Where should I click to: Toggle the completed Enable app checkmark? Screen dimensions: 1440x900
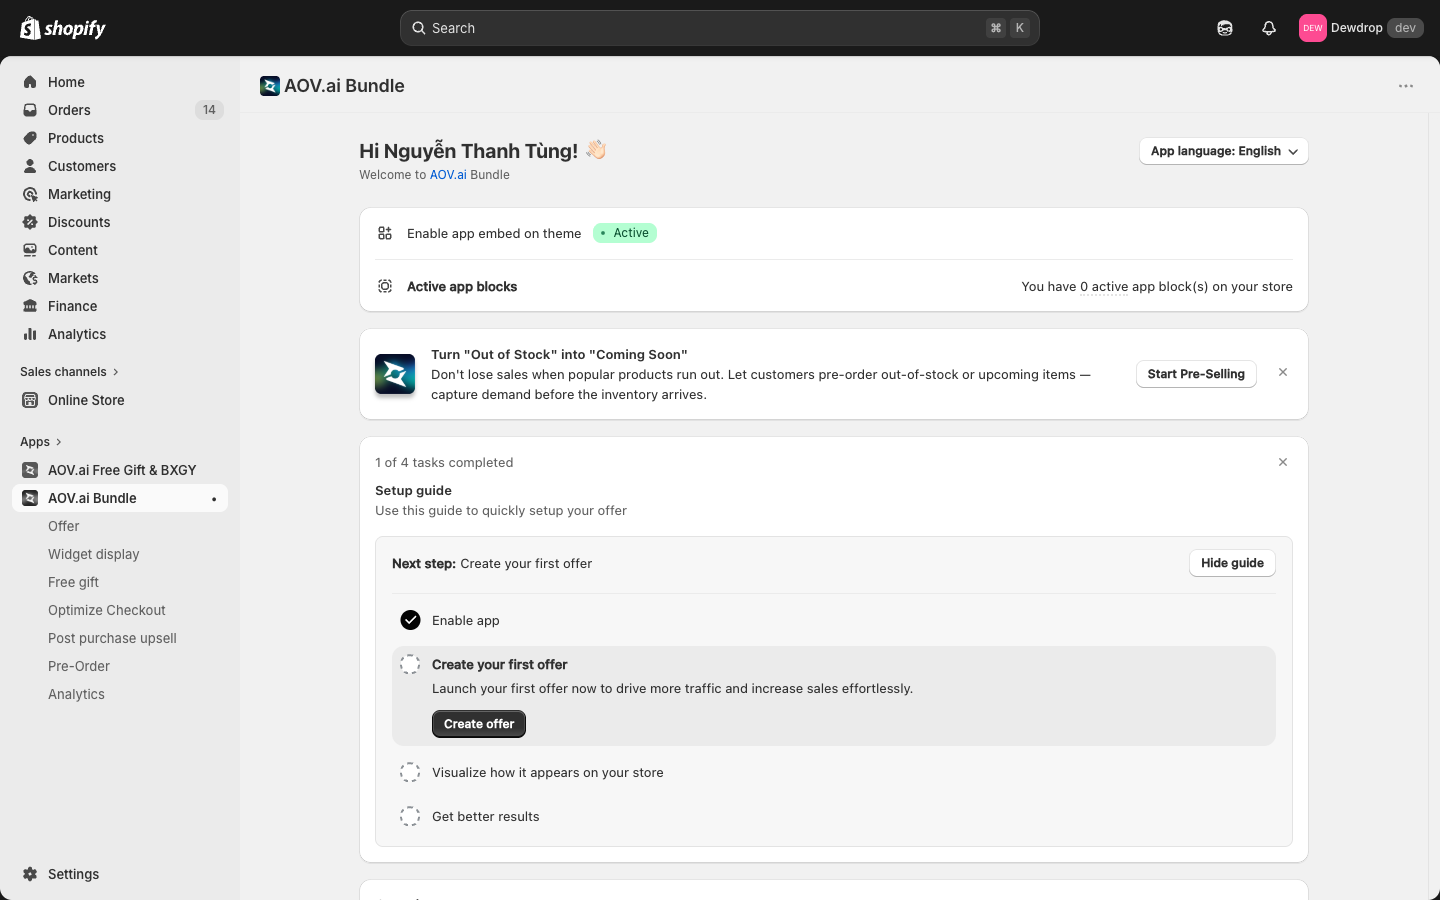410,620
